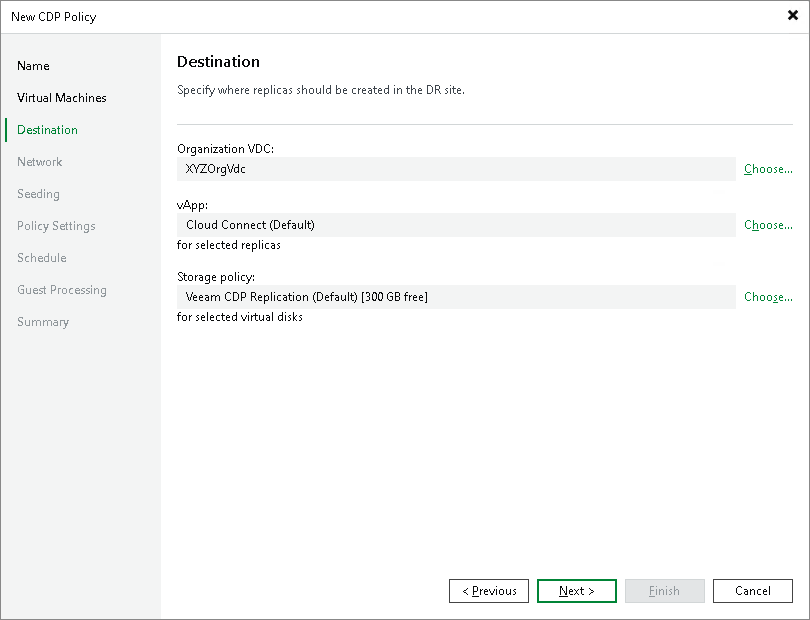Select the Seeding step

point(38,193)
